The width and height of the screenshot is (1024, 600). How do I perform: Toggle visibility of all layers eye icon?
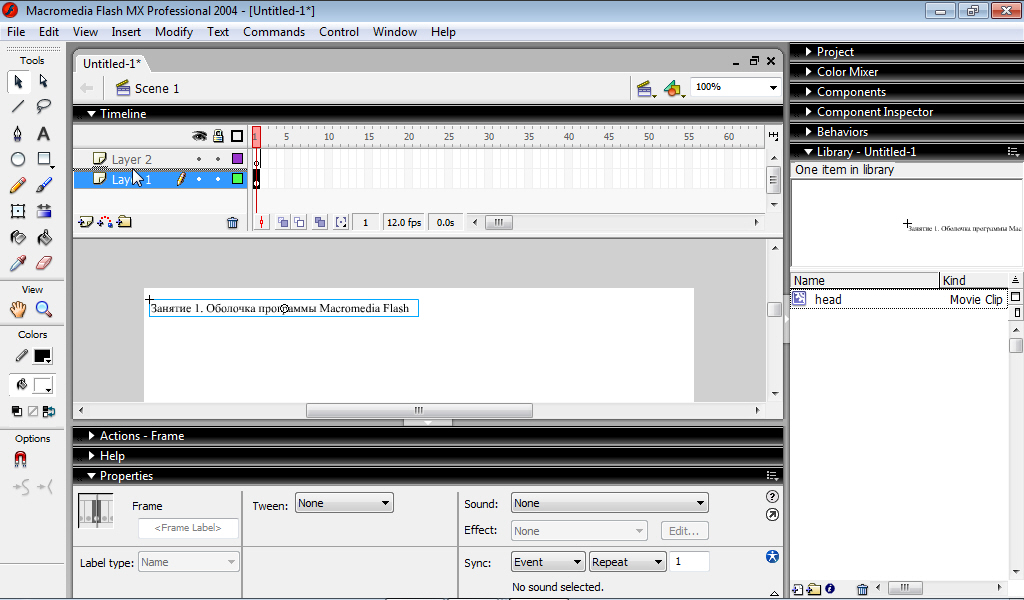tap(199, 136)
